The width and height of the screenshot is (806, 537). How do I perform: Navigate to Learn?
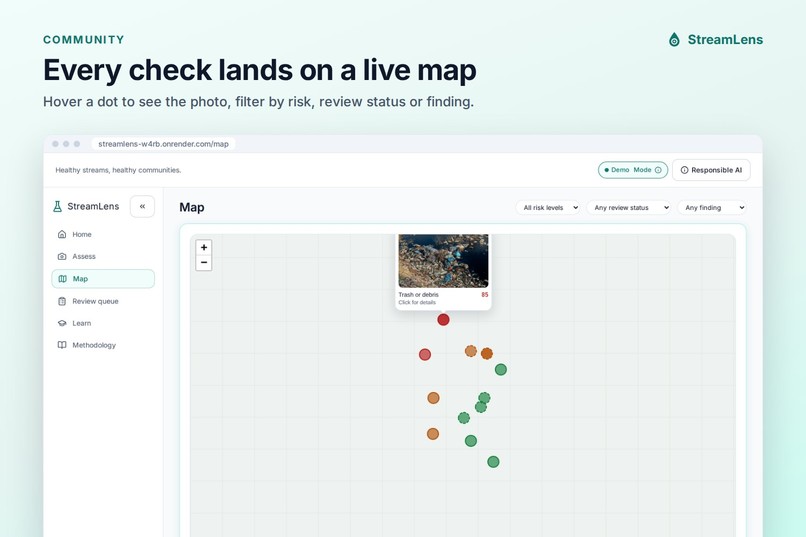click(103, 323)
